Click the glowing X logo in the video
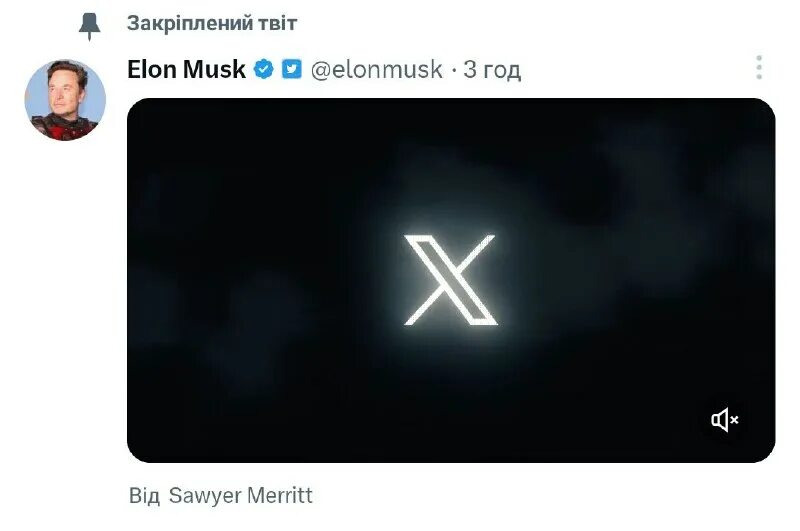Viewport: 800px width, 531px height. pos(450,280)
